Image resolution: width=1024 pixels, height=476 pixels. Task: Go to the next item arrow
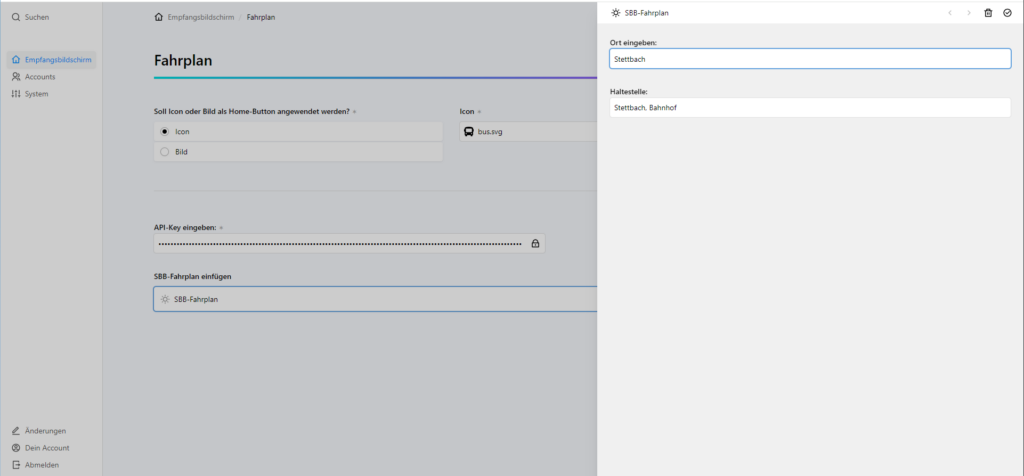(968, 12)
